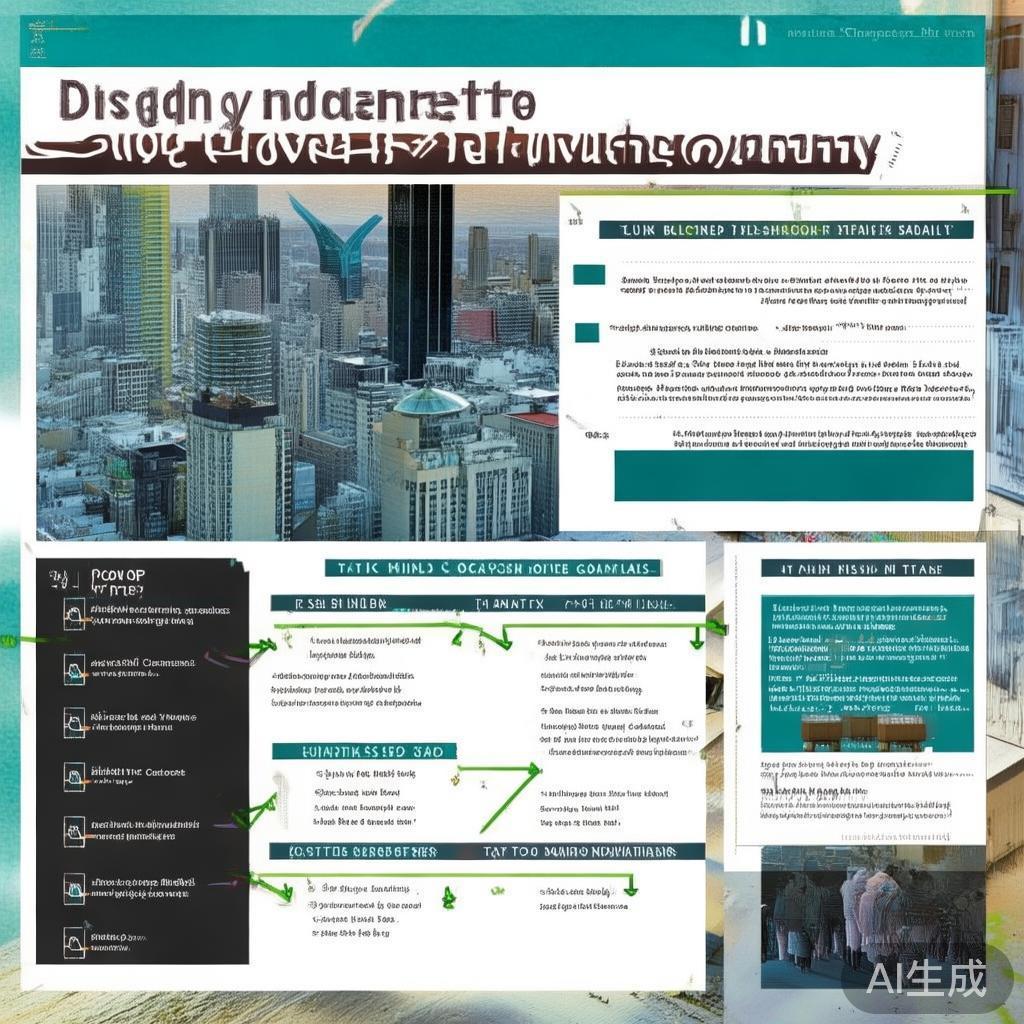
Task: Click the fourth icon in the dark sidebar
Action: tap(74, 775)
